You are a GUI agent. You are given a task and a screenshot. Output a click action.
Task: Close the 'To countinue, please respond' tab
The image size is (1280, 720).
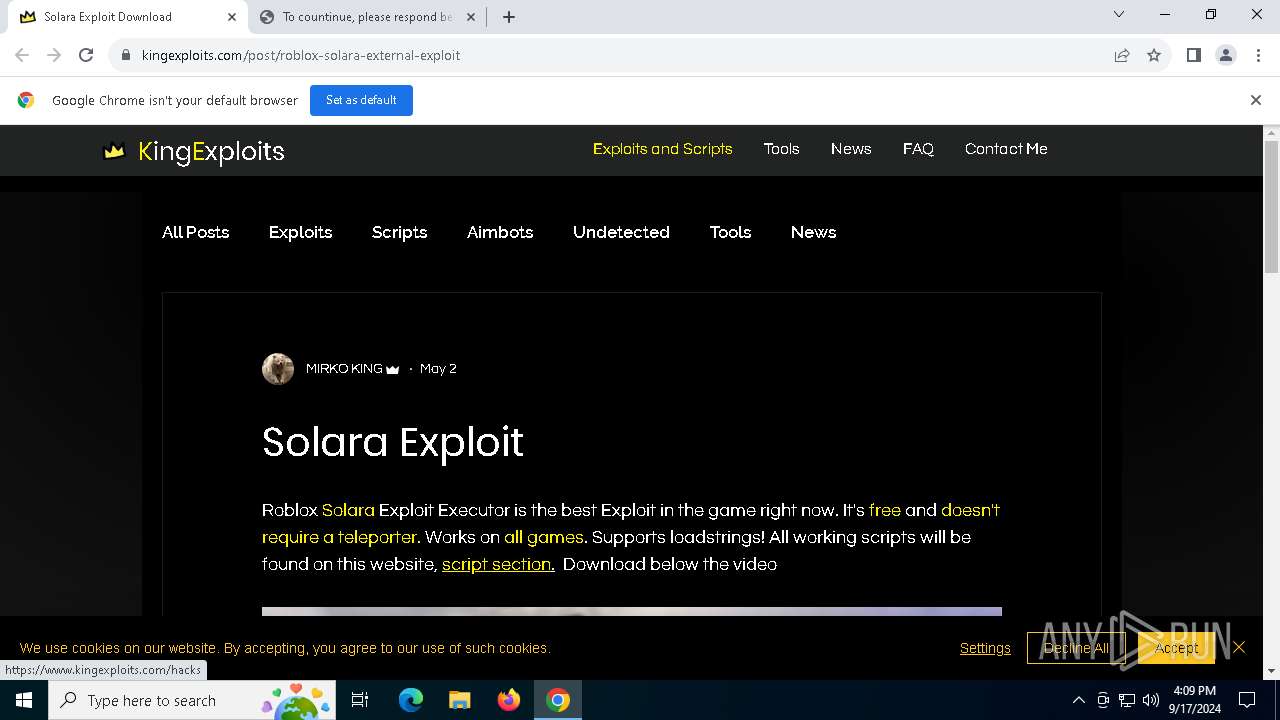click(471, 17)
